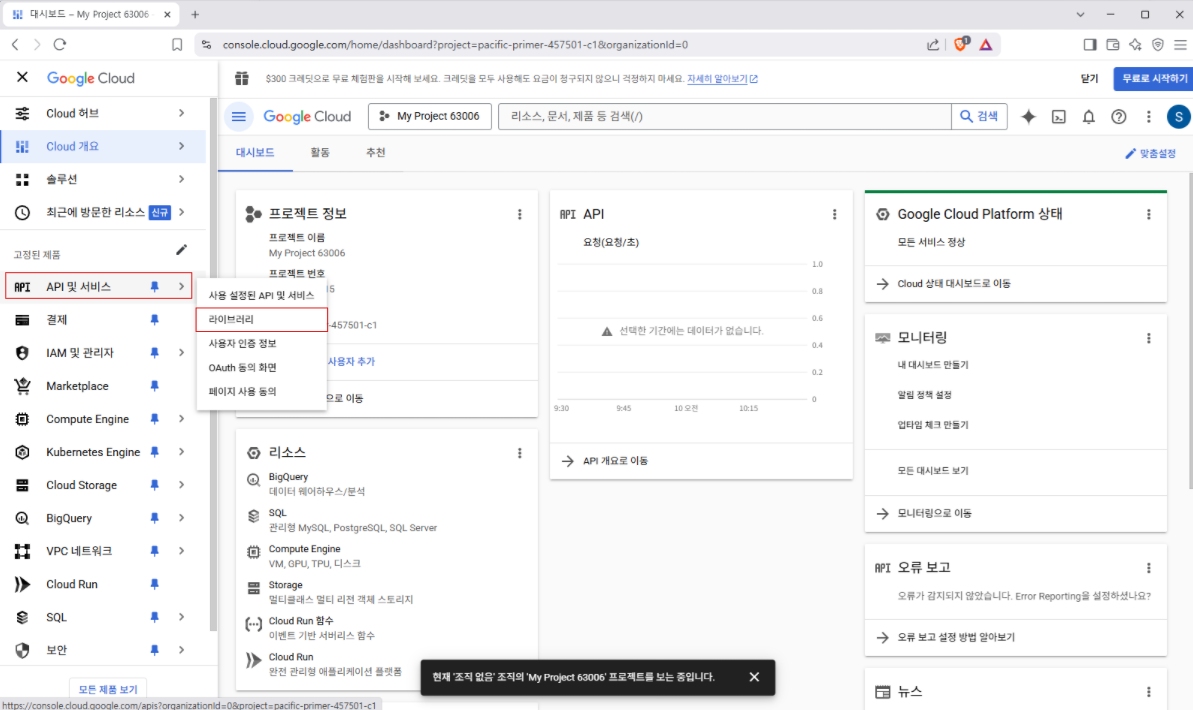Expand the BigQuery submenu chevron
Viewport: 1193px width, 710px height.
pyautogui.click(x=181, y=518)
